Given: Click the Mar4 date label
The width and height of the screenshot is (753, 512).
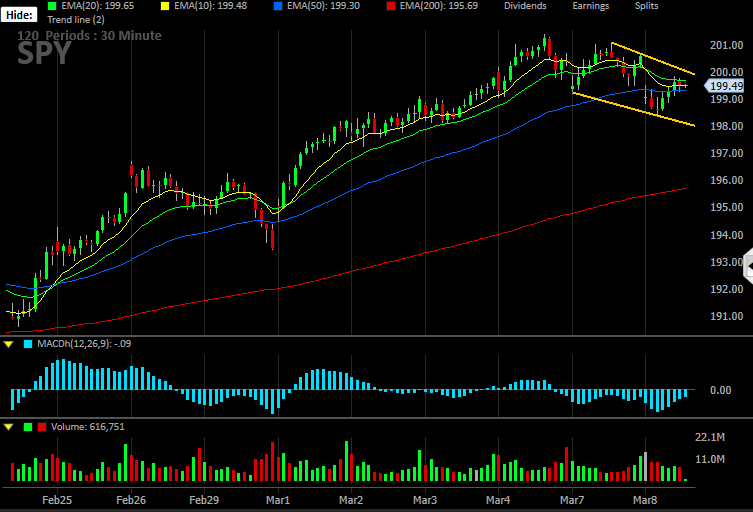Looking at the screenshot, I should point(498,500).
